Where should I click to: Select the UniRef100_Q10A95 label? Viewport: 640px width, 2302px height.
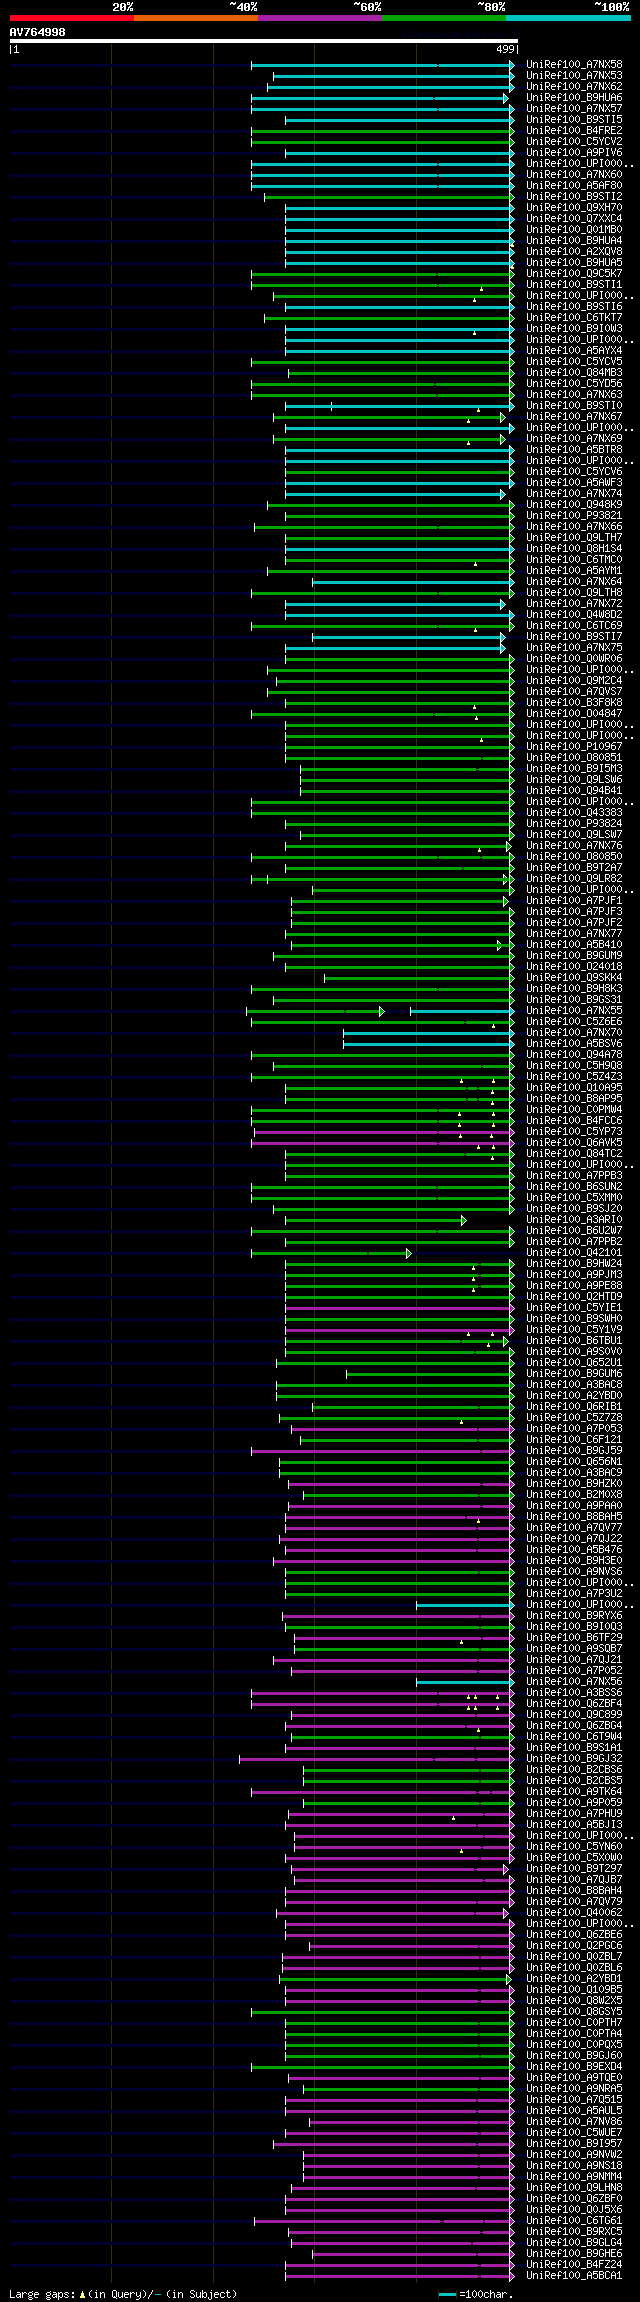pyautogui.click(x=574, y=1088)
